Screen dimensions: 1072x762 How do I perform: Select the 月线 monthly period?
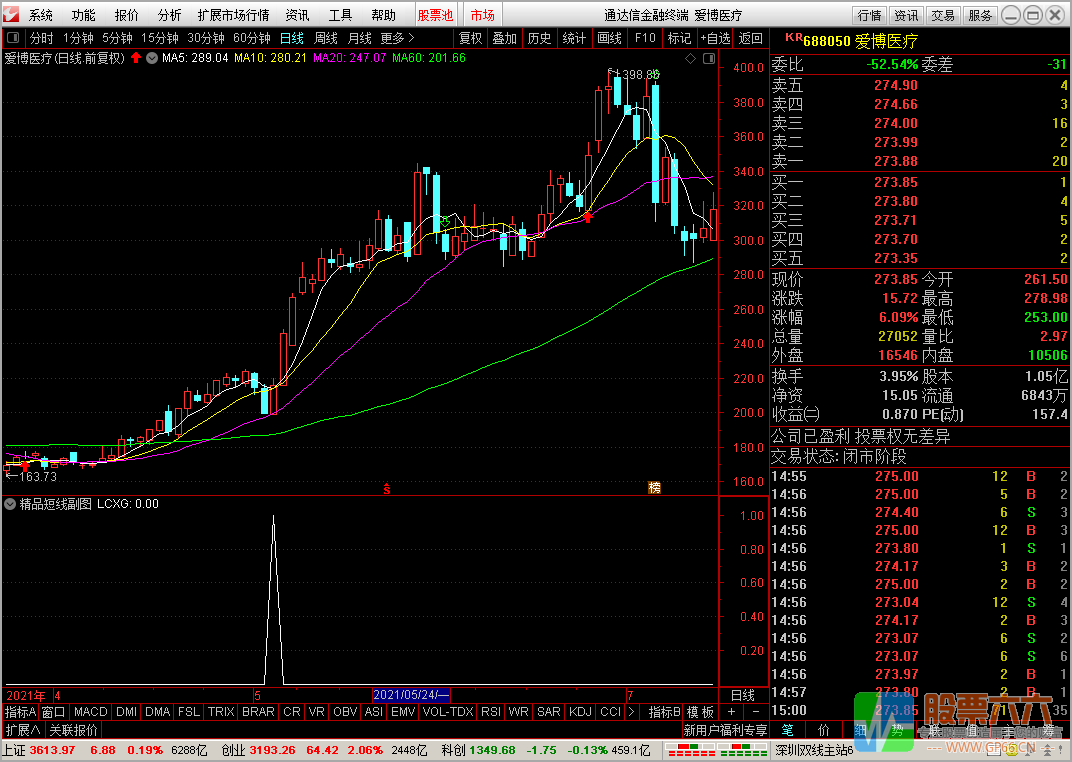[x=360, y=38]
